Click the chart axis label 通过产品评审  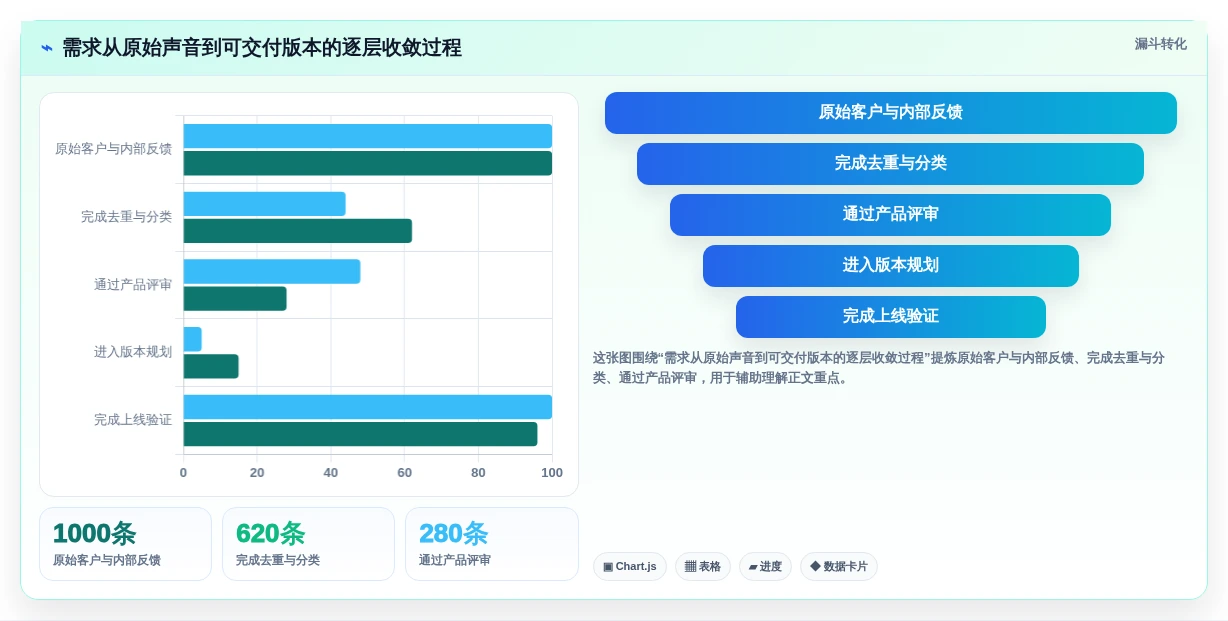pos(133,285)
